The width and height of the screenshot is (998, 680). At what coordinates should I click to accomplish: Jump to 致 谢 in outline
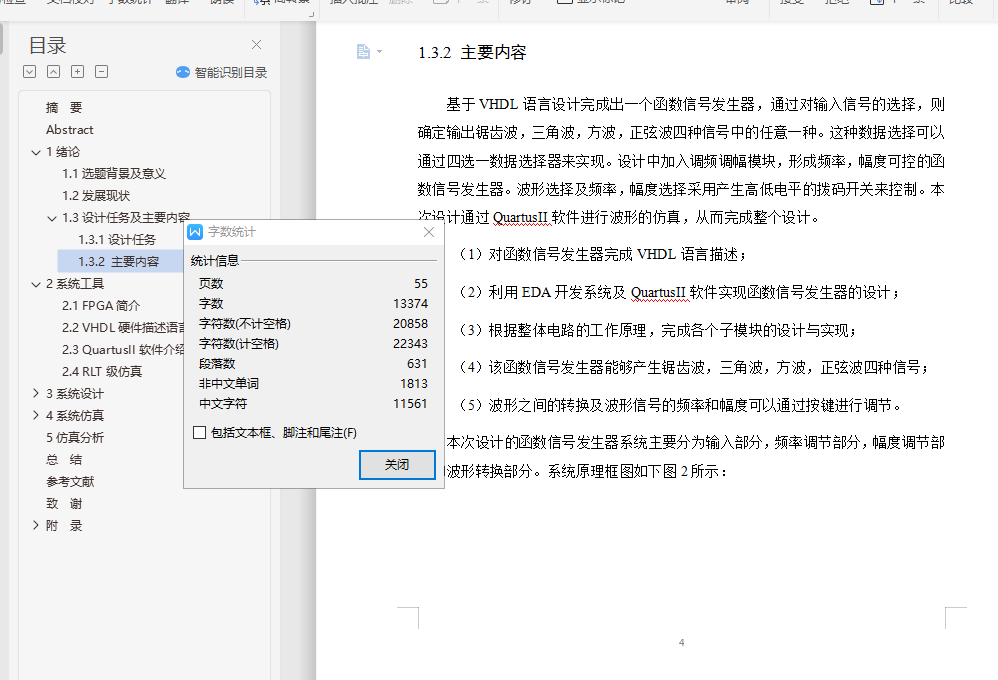coord(64,504)
